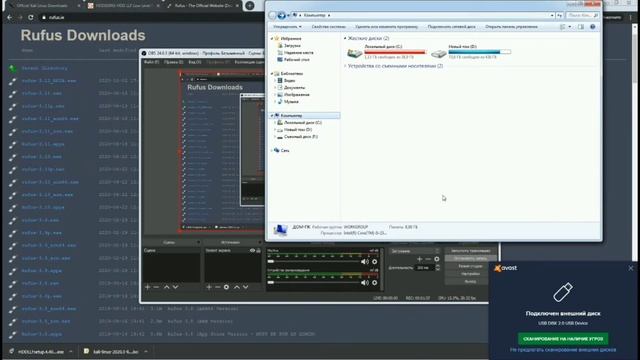Click OBS Start Streaming button
Screen dimensions: 640x360
pos(470,251)
